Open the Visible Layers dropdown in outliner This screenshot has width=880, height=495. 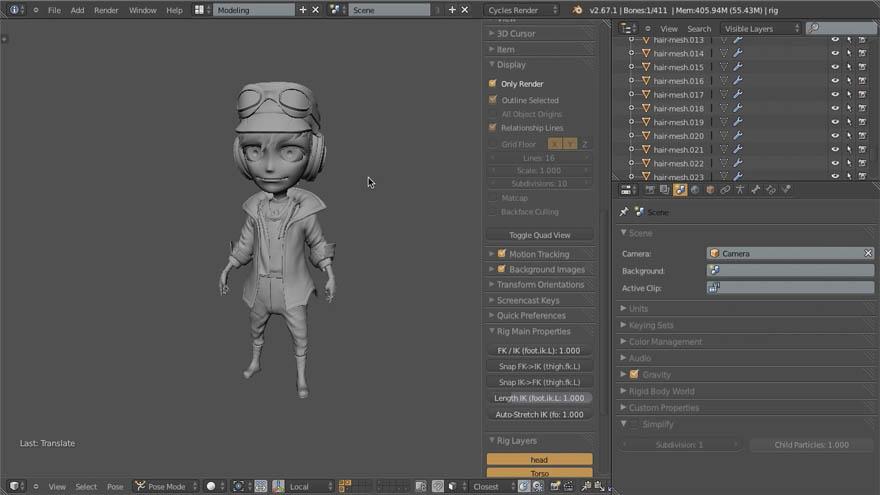pyautogui.click(x=760, y=28)
